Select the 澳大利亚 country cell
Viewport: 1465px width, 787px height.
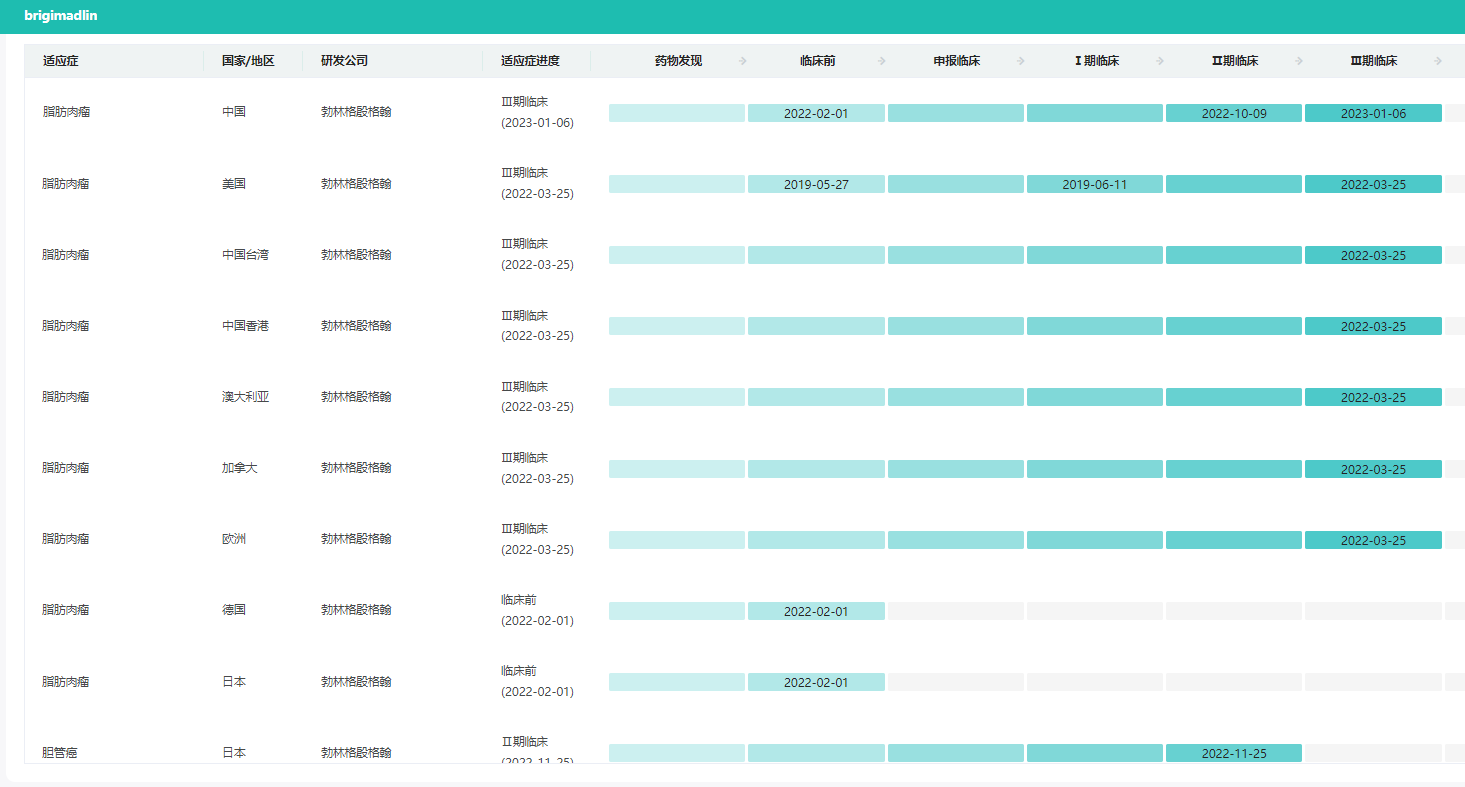pyautogui.click(x=245, y=397)
